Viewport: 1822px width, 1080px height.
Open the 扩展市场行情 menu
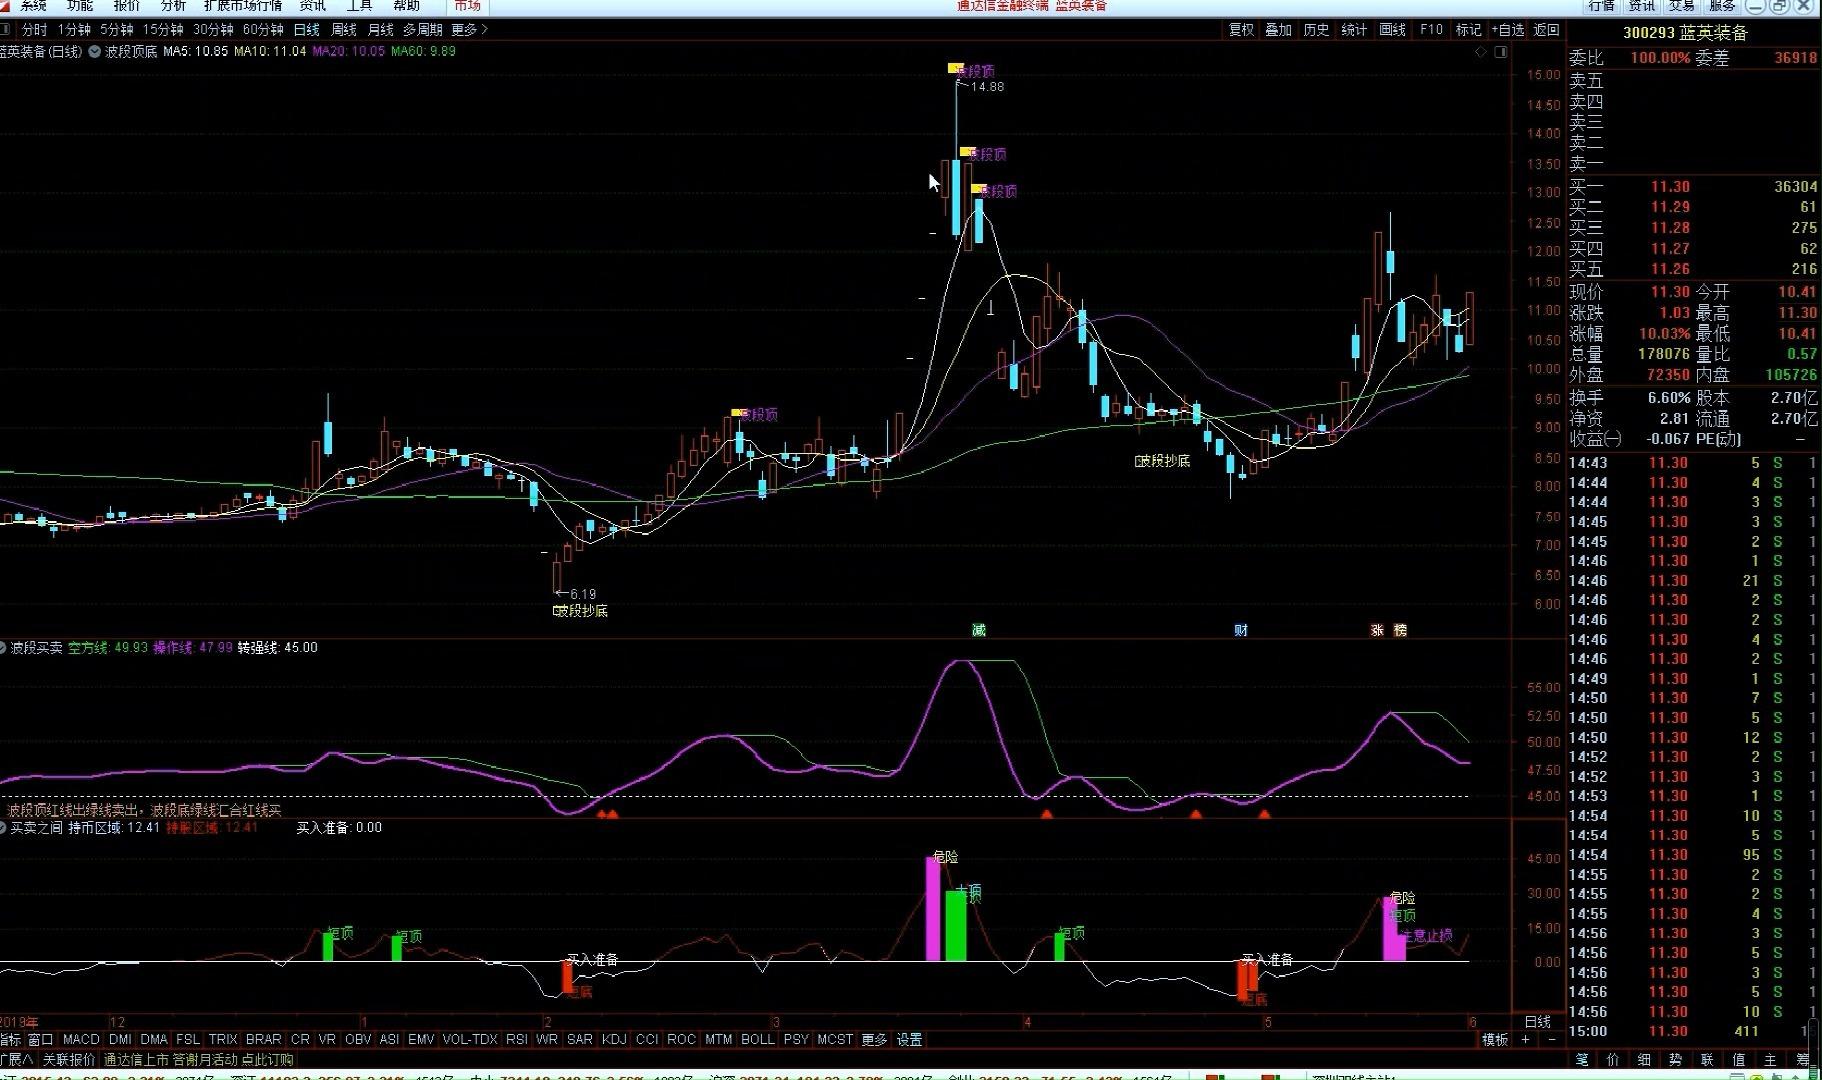[x=243, y=6]
